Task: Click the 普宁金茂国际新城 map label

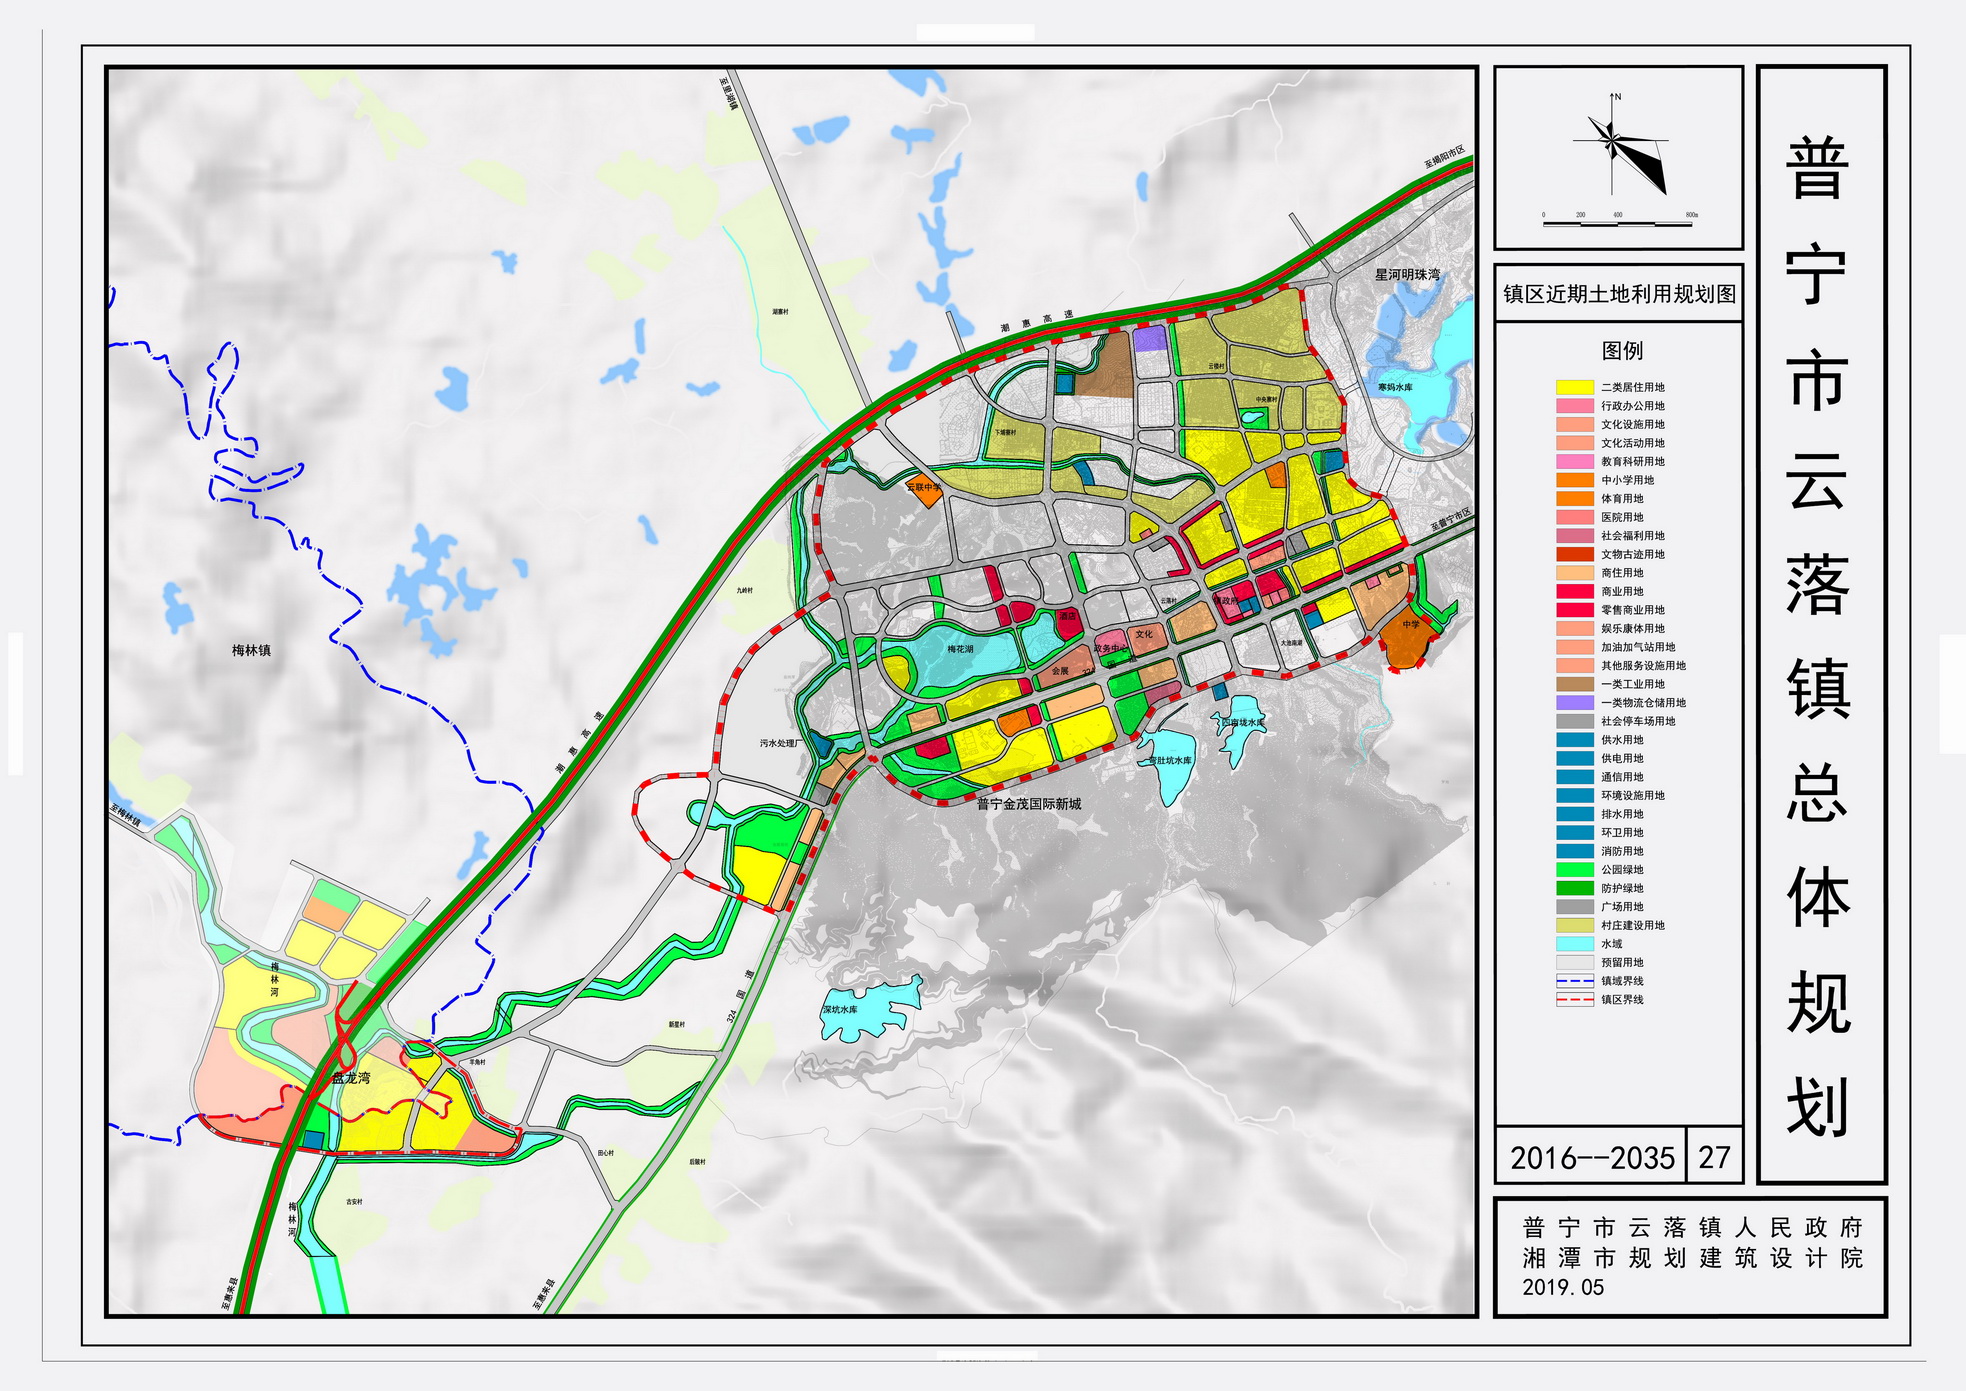Action: click(x=1028, y=804)
